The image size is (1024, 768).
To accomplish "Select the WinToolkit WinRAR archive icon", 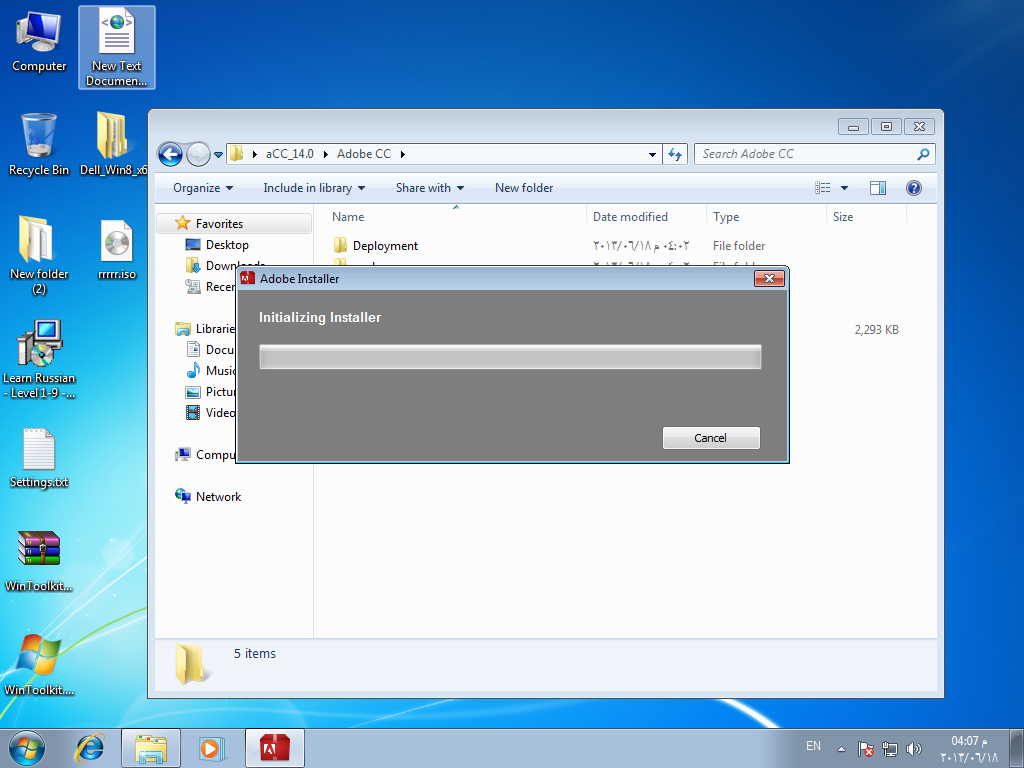I will tap(39, 561).
